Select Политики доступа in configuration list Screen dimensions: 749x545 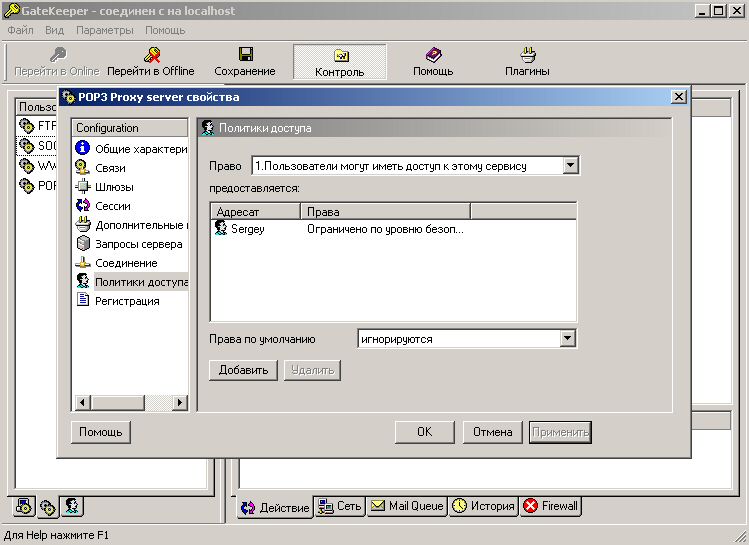pos(131,282)
